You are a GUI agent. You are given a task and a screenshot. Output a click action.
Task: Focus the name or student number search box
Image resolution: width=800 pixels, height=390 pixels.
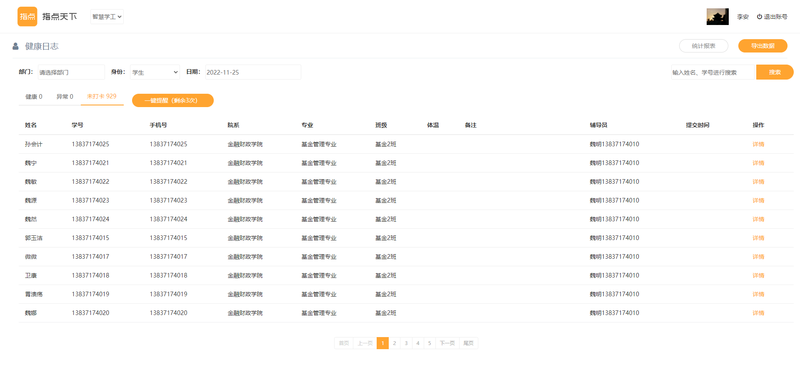[712, 72]
